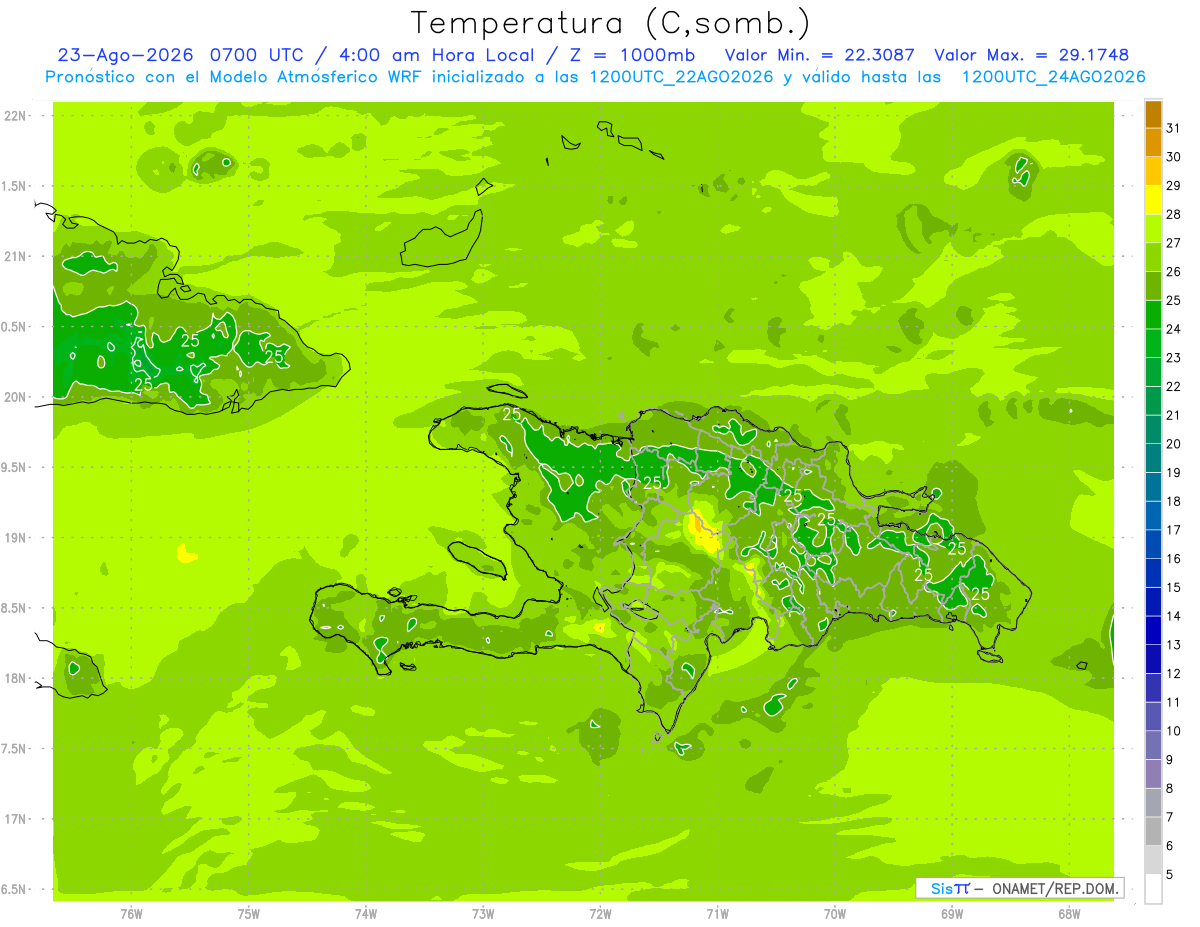Click the blue legend swatch between 16 and 17
This screenshot has width=1200, height=927.
tap(1153, 545)
